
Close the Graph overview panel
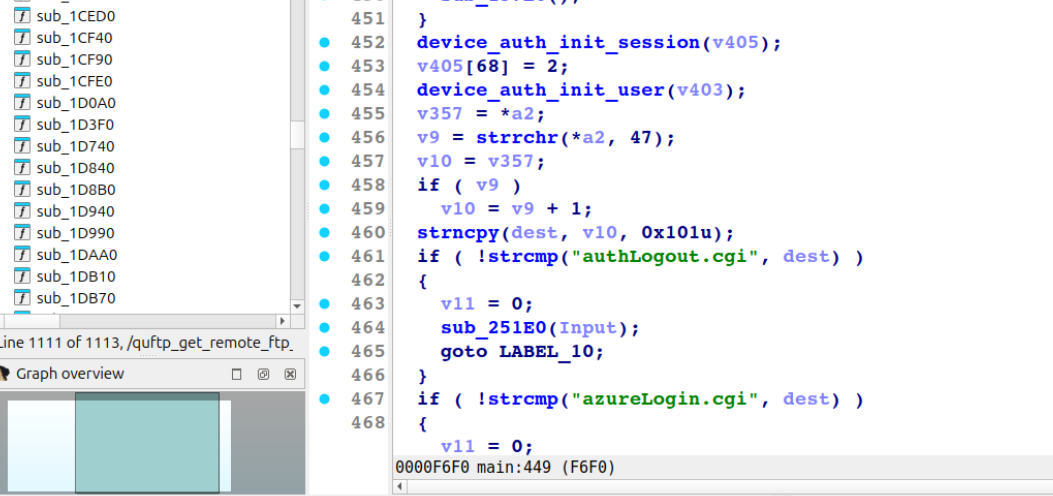290,374
